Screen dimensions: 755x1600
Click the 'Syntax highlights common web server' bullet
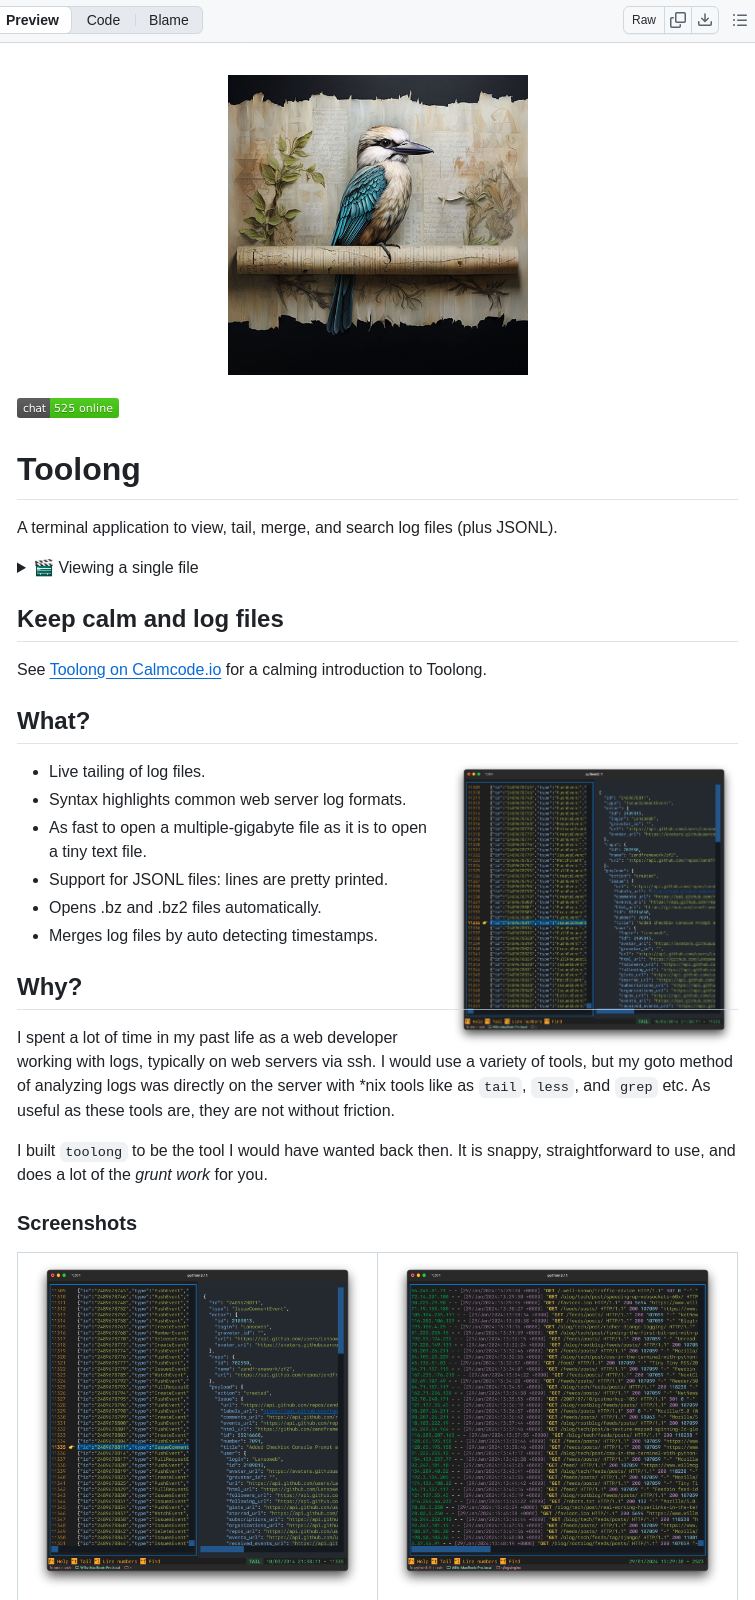pyautogui.click(x=228, y=799)
